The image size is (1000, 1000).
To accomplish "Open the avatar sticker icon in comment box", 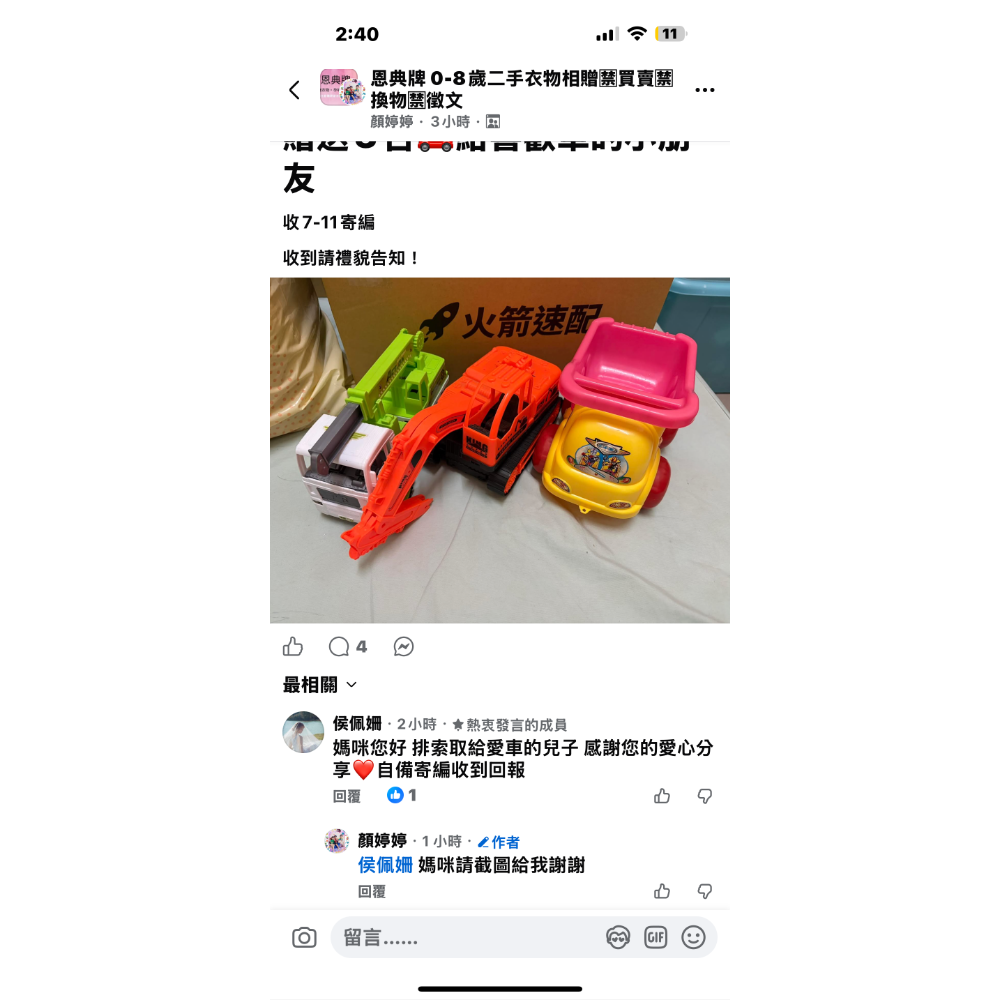I will tap(617, 938).
